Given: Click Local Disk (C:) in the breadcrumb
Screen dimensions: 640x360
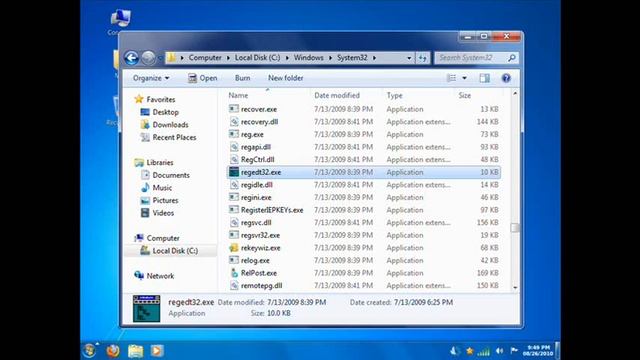Looking at the screenshot, I should [x=258, y=58].
